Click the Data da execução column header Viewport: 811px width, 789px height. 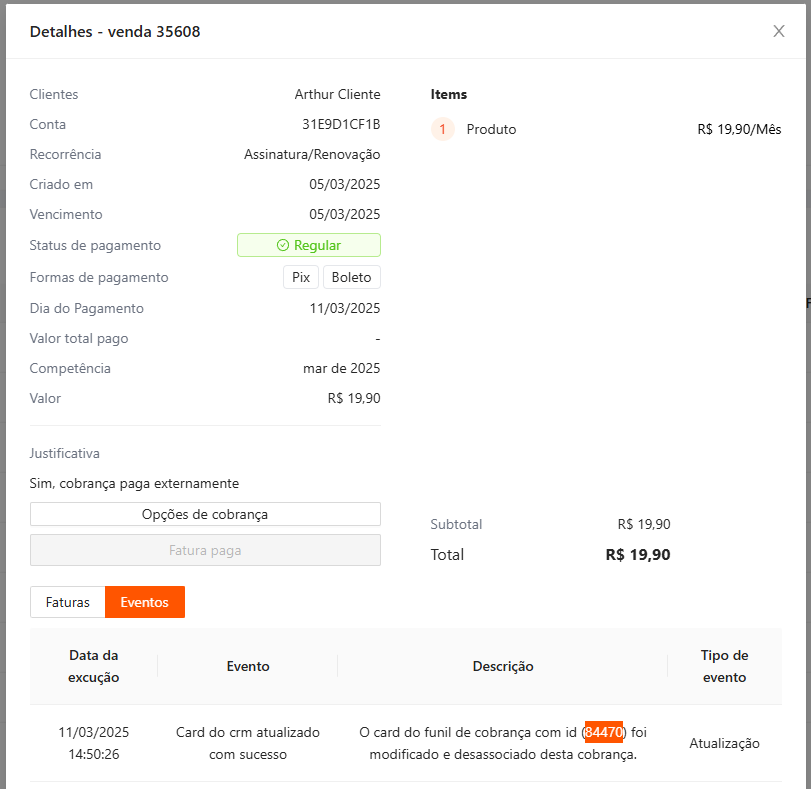point(94,666)
